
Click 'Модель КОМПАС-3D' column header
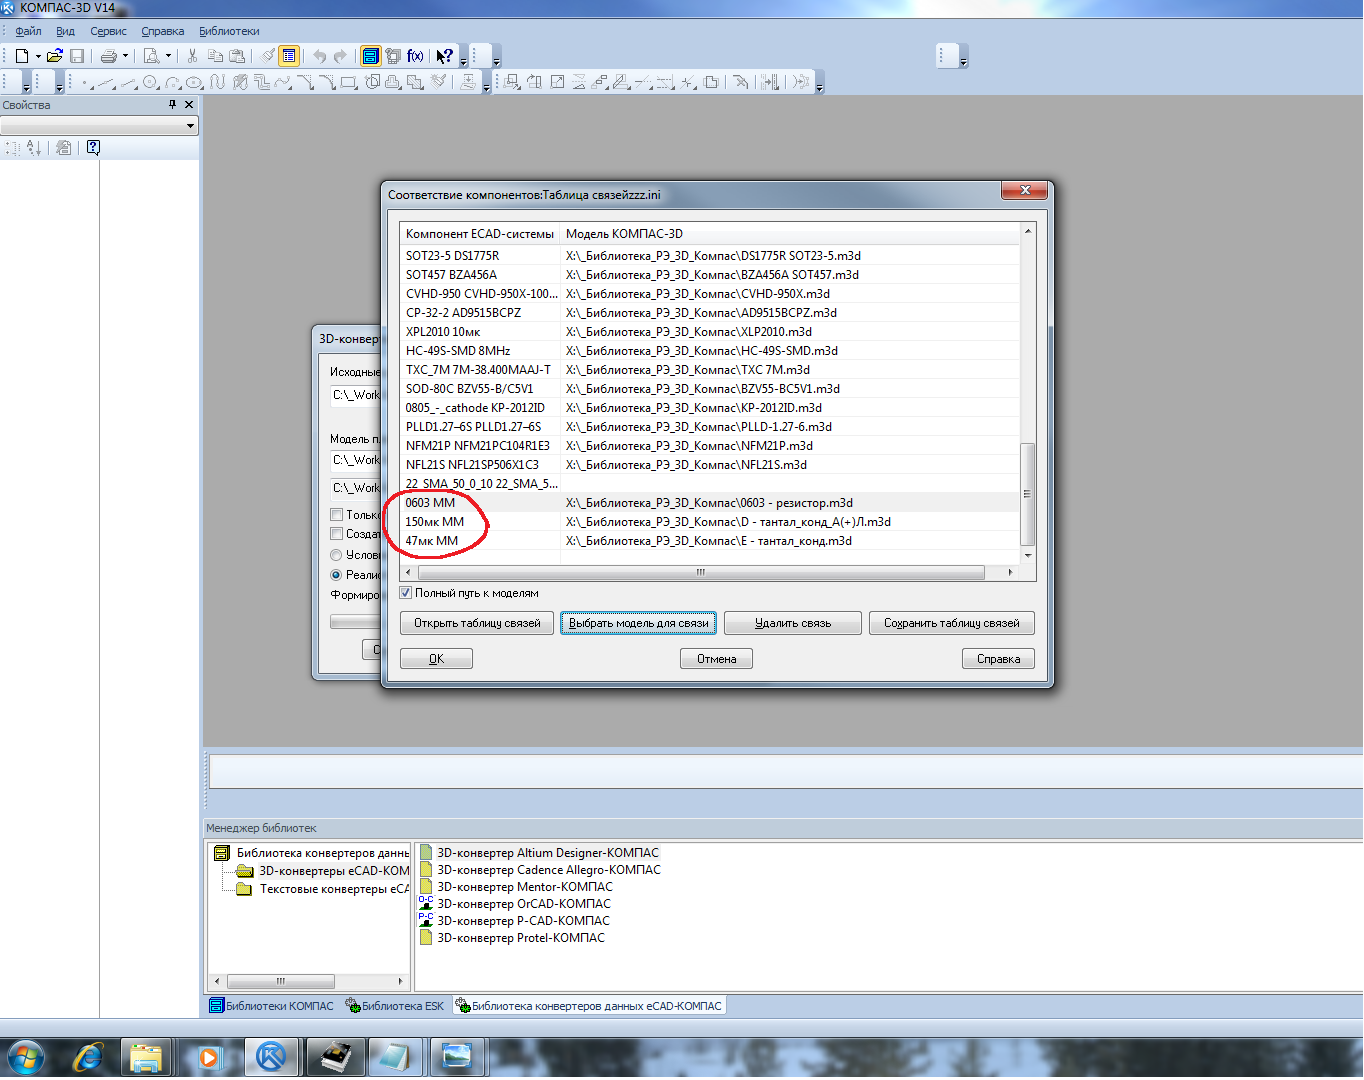click(790, 234)
